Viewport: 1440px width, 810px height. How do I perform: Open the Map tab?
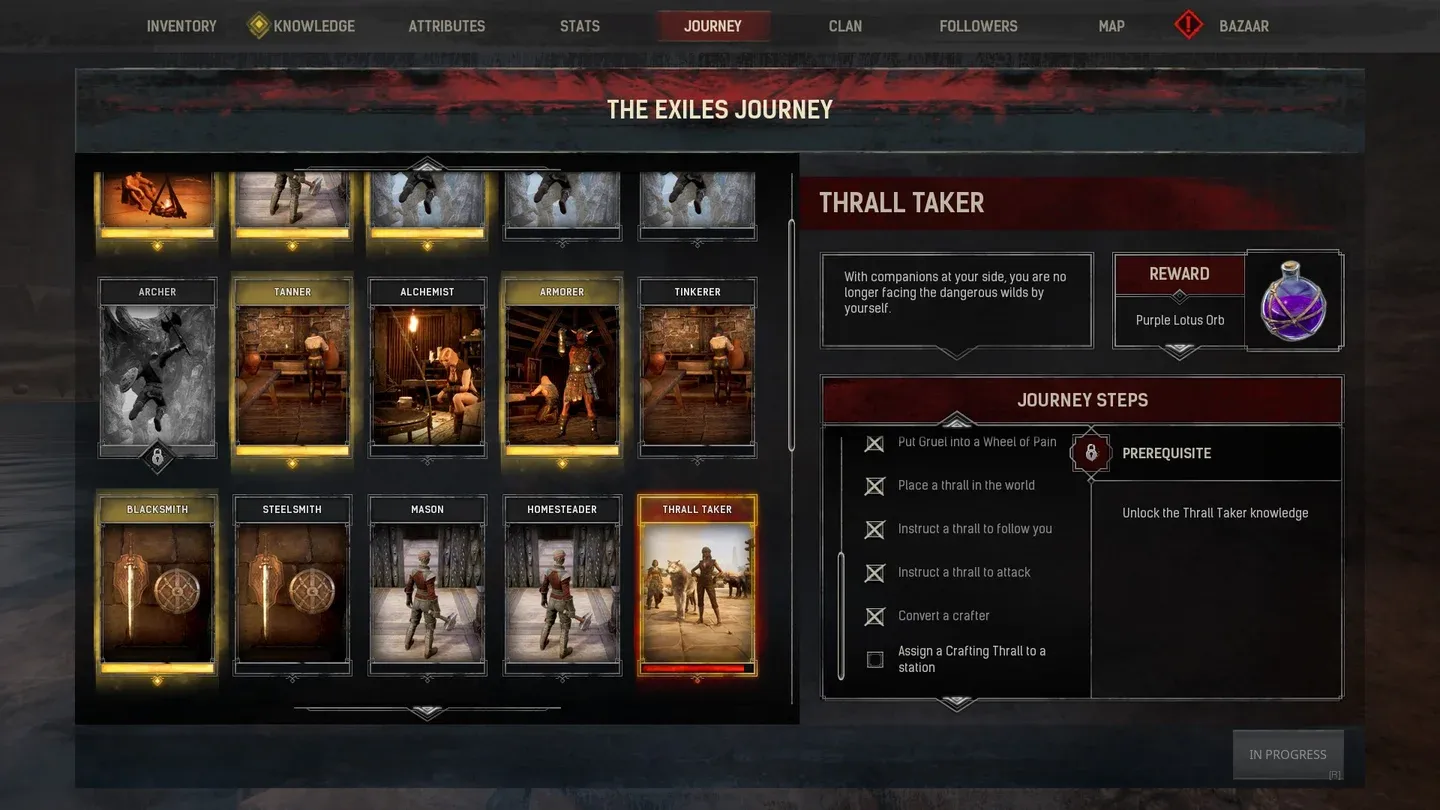click(1111, 26)
